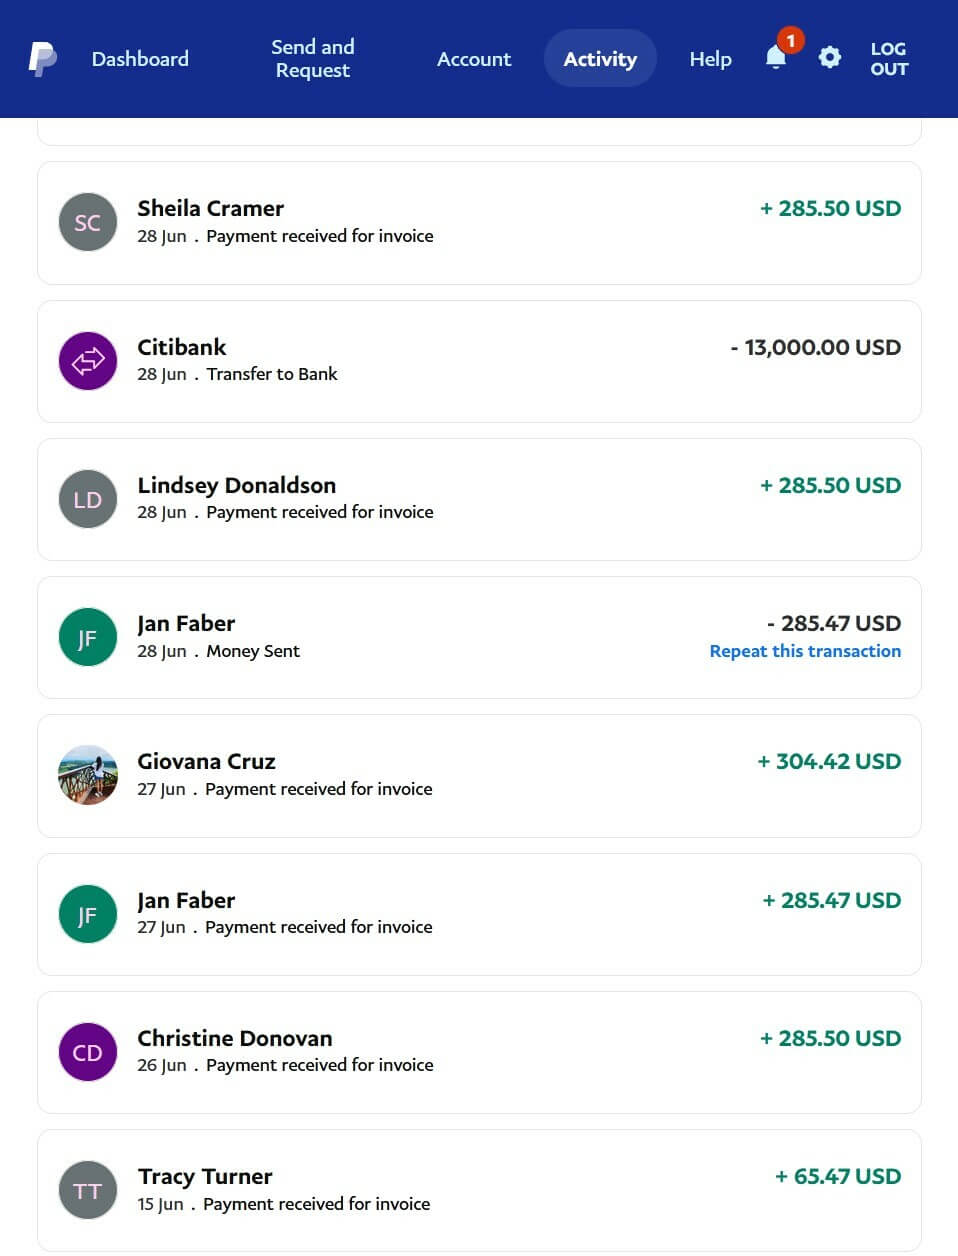The height and width of the screenshot is (1256, 958).
Task: Click the LOG OUT button
Action: click(x=888, y=59)
